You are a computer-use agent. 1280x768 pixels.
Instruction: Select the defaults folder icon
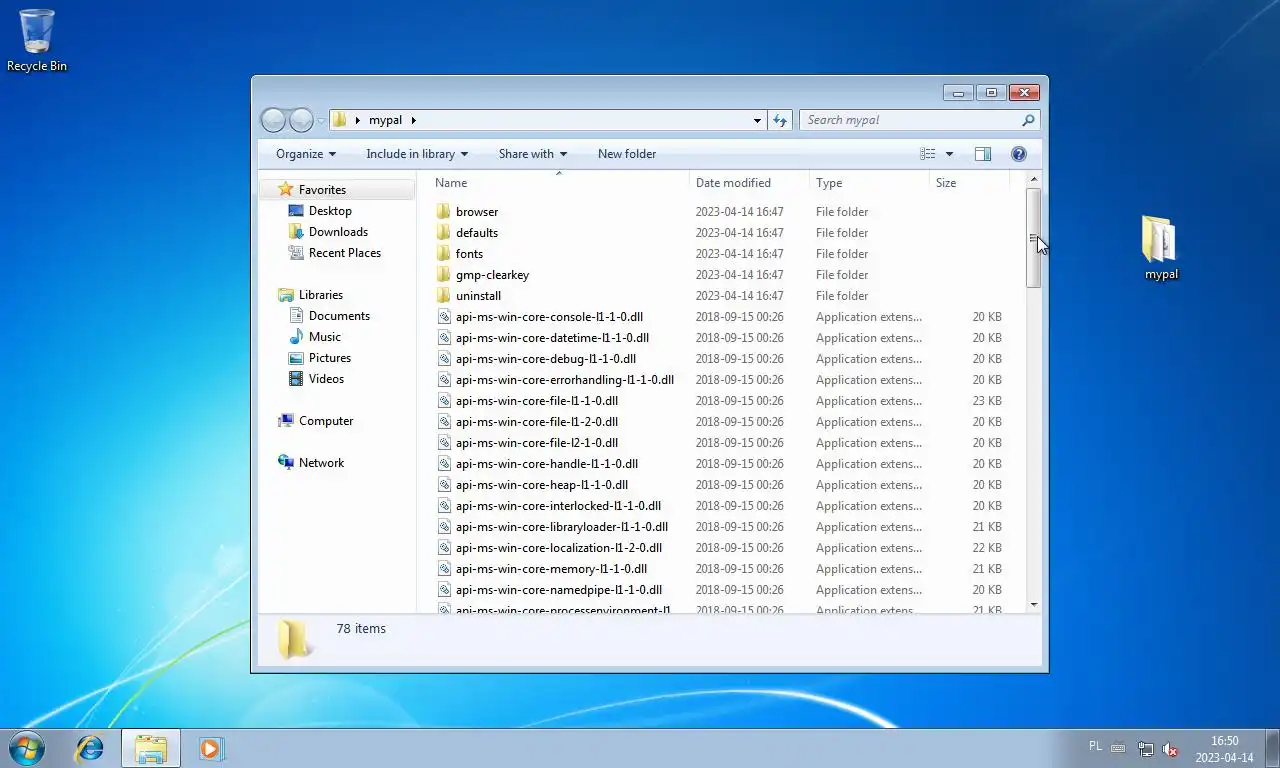(444, 233)
